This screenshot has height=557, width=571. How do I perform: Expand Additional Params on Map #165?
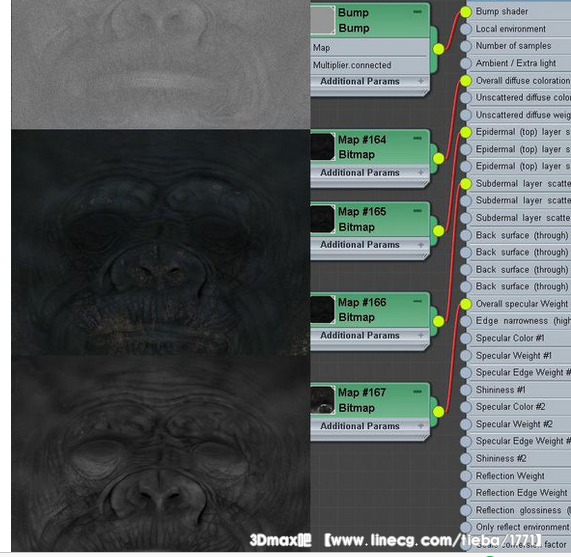click(x=421, y=245)
